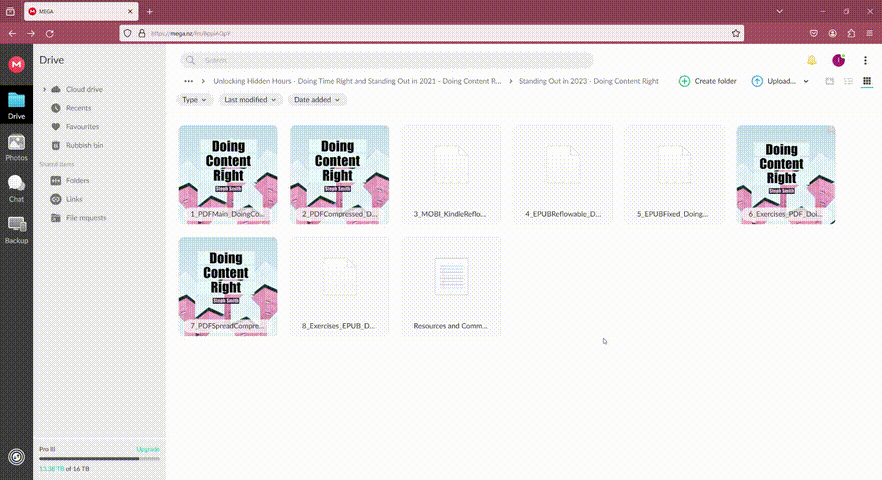
Task: Select the 8_Exercises_EPUB_D... file
Action: pos(340,286)
